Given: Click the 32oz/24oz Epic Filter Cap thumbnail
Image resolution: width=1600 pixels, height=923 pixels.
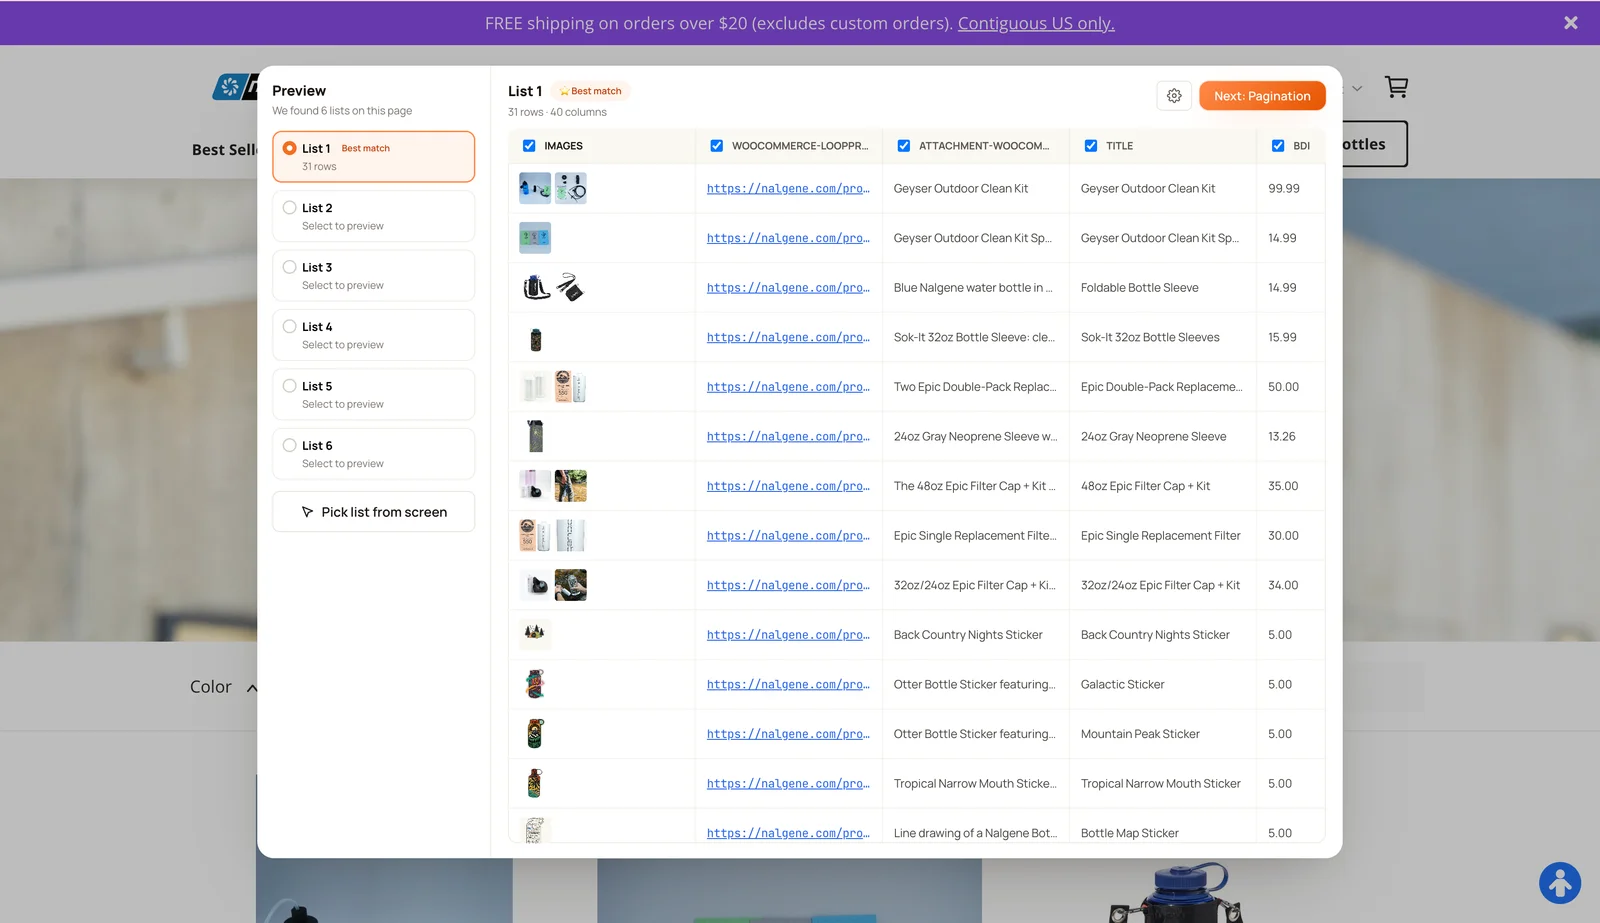Looking at the screenshot, I should click(535, 585).
